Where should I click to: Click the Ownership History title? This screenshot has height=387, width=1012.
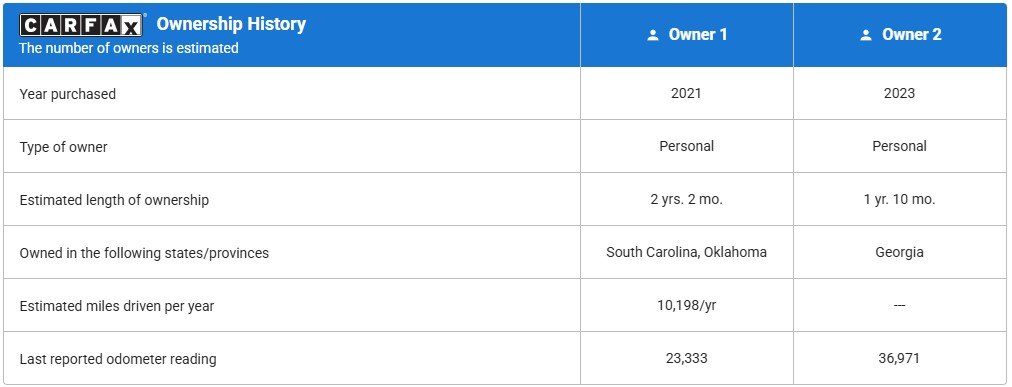[x=231, y=24]
